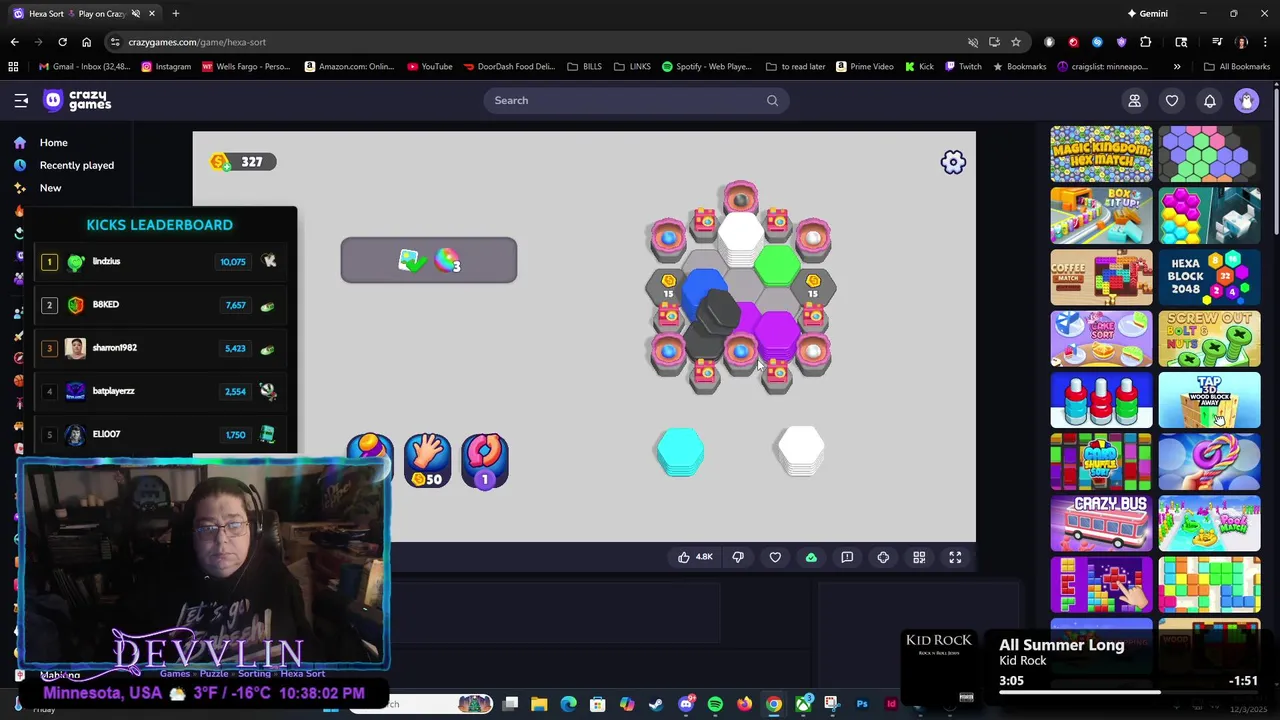
Task: Open the Chrome three-dot menu
Action: coord(1264,42)
